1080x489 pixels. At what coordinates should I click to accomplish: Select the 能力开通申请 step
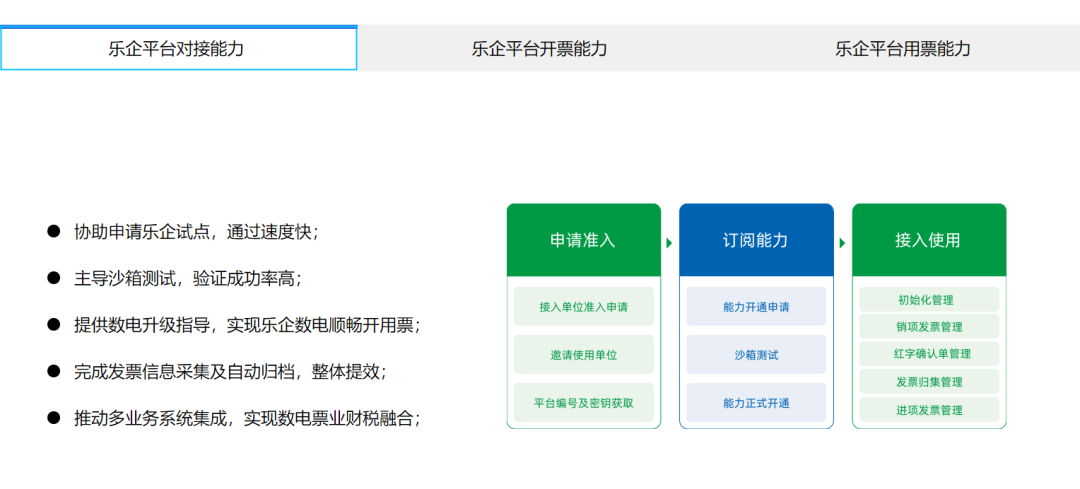756,307
